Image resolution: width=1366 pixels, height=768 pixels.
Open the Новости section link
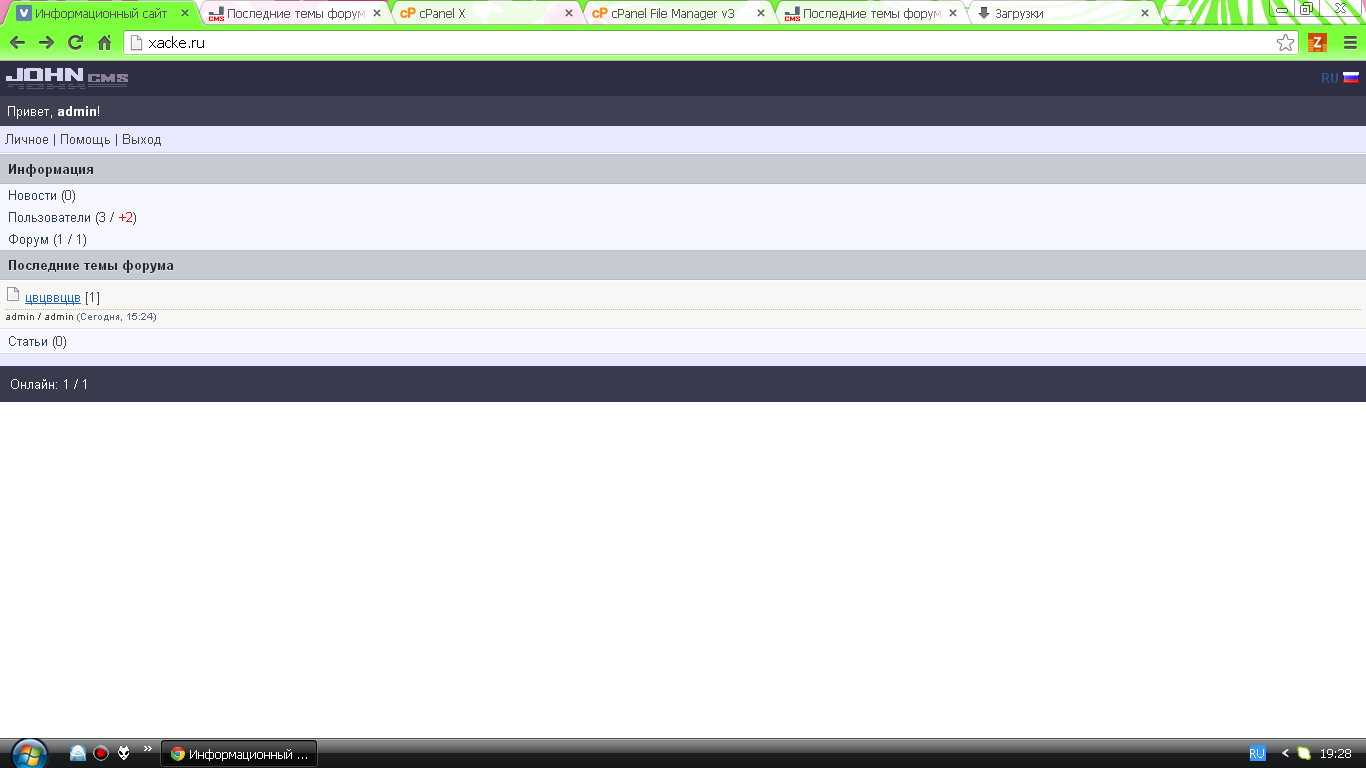33,196
